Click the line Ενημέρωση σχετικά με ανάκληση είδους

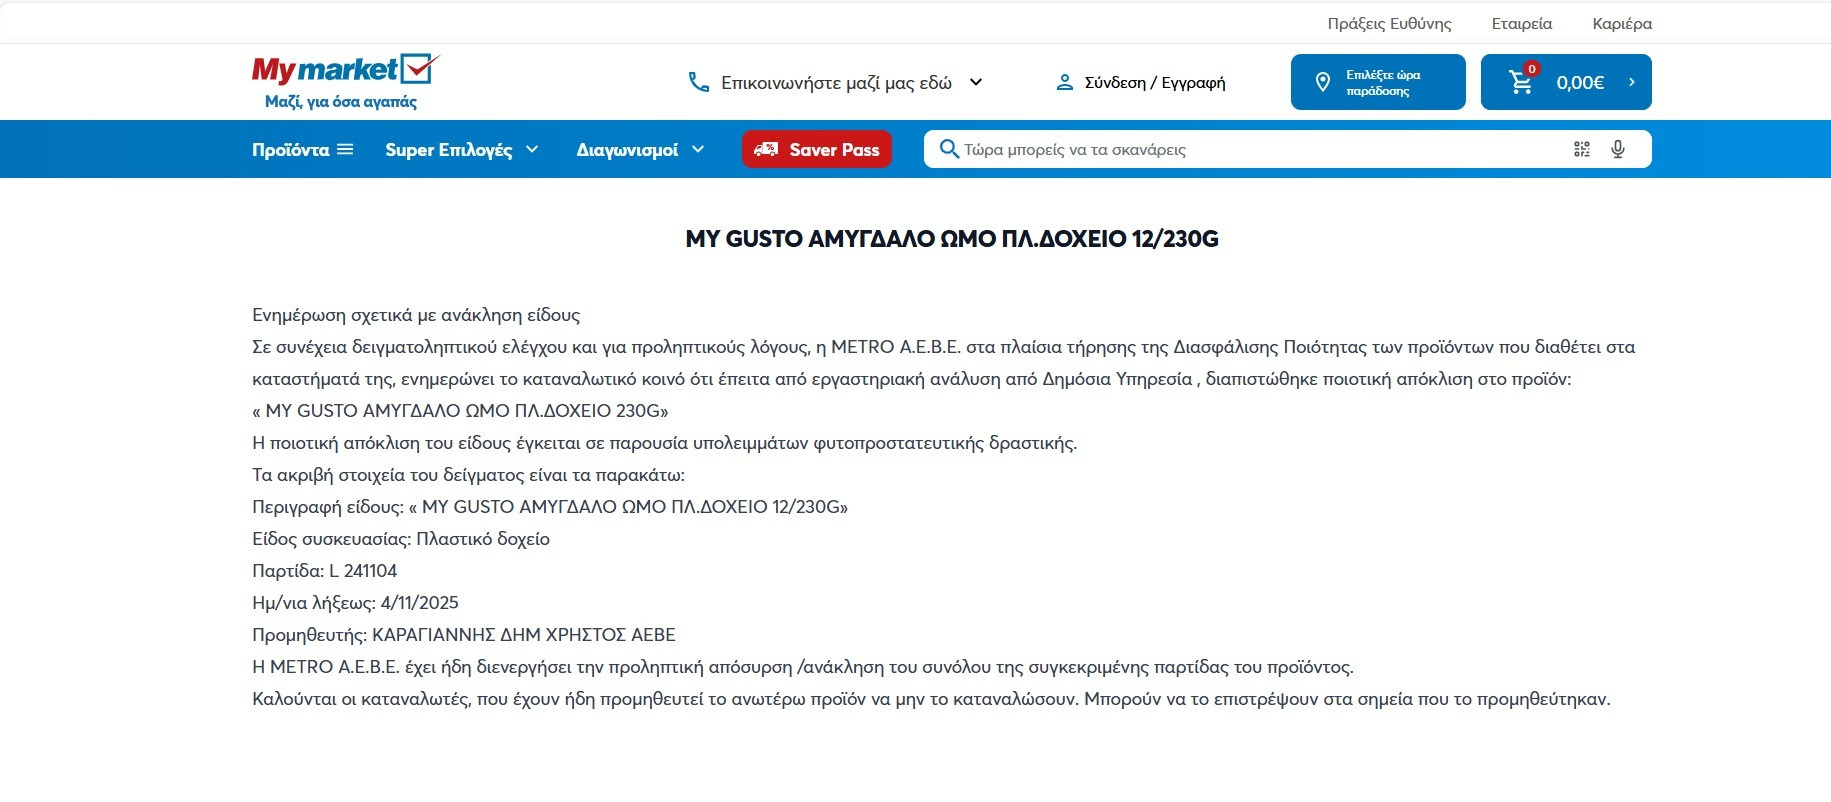(x=416, y=315)
